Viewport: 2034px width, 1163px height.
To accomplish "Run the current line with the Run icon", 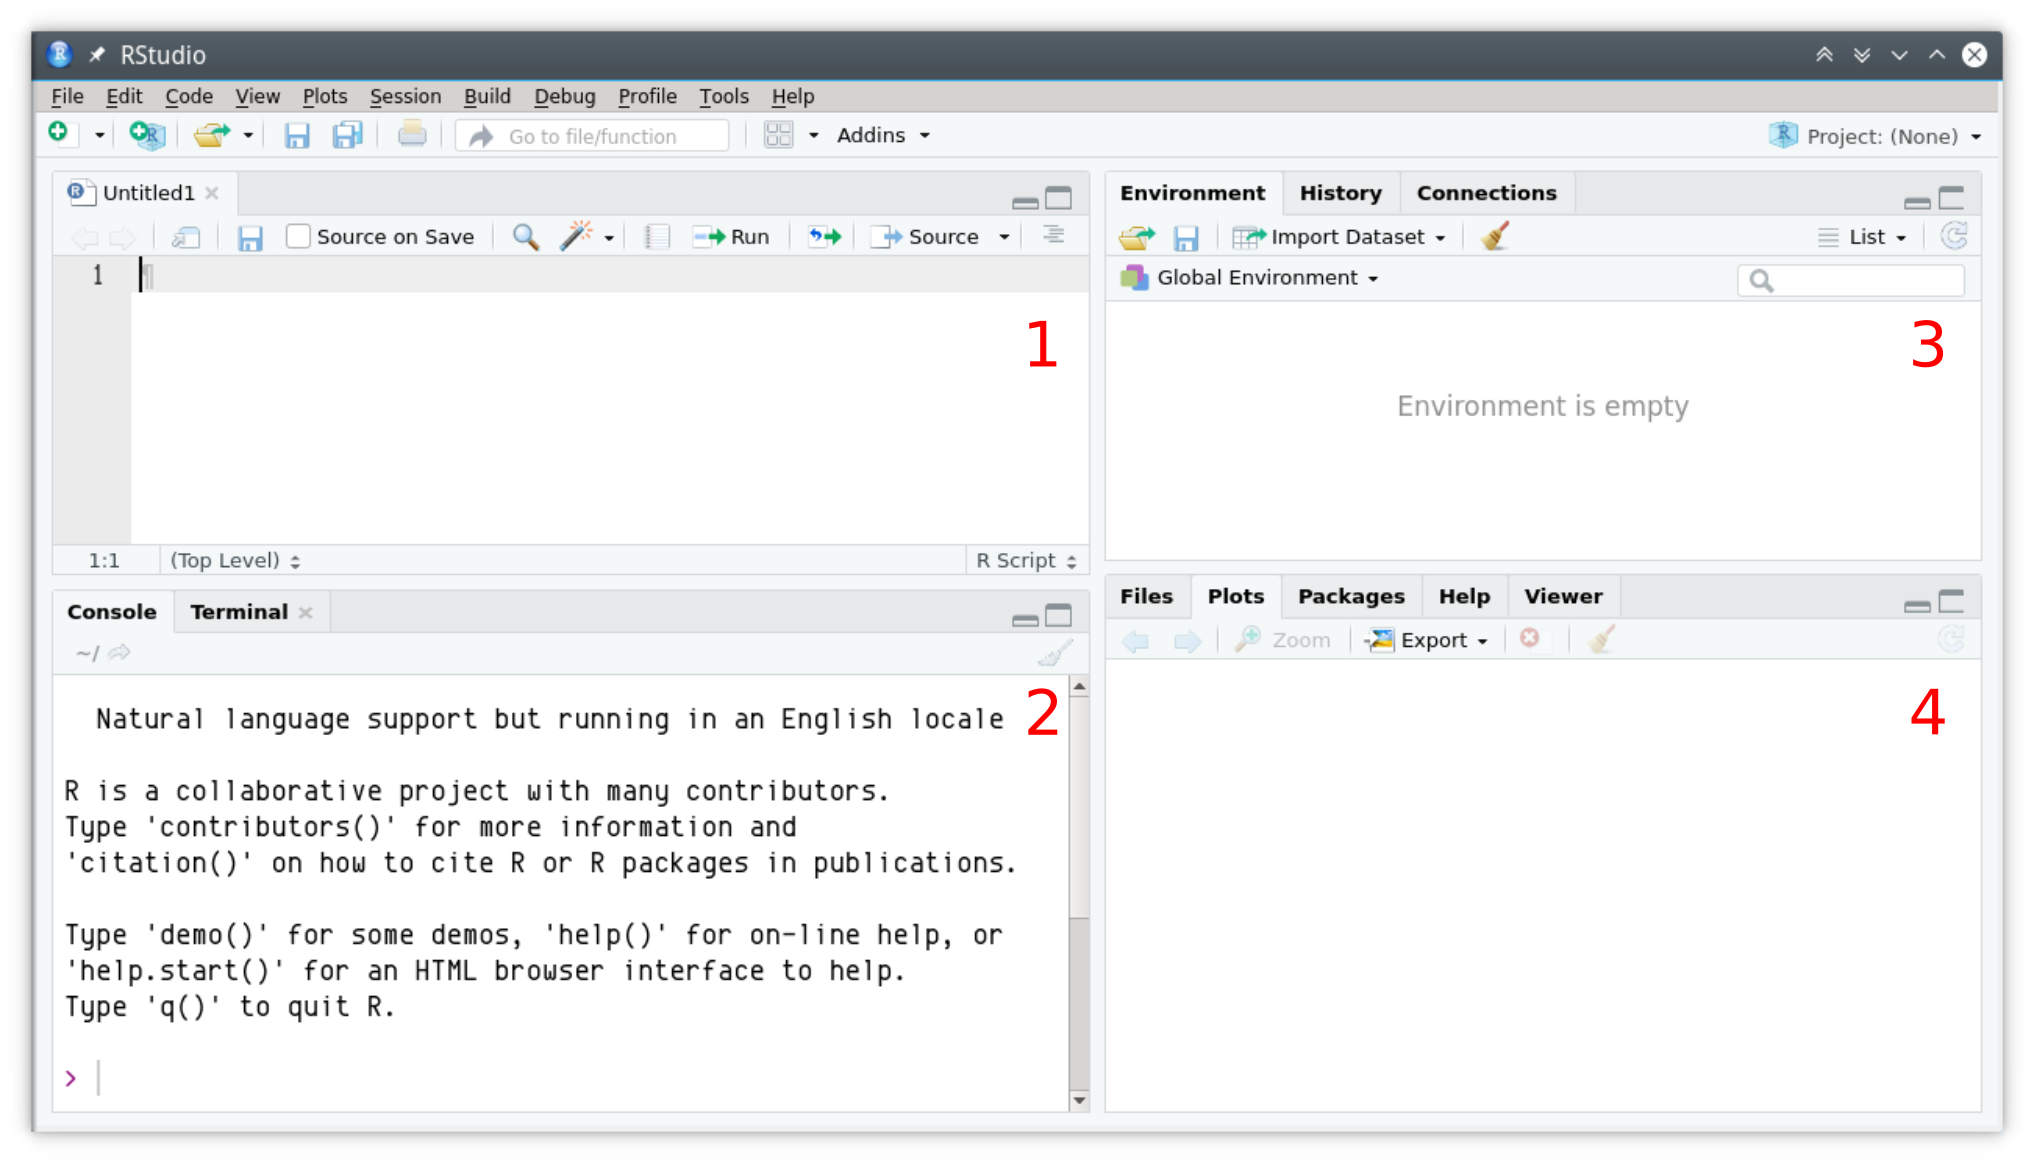I will pyautogui.click(x=733, y=236).
